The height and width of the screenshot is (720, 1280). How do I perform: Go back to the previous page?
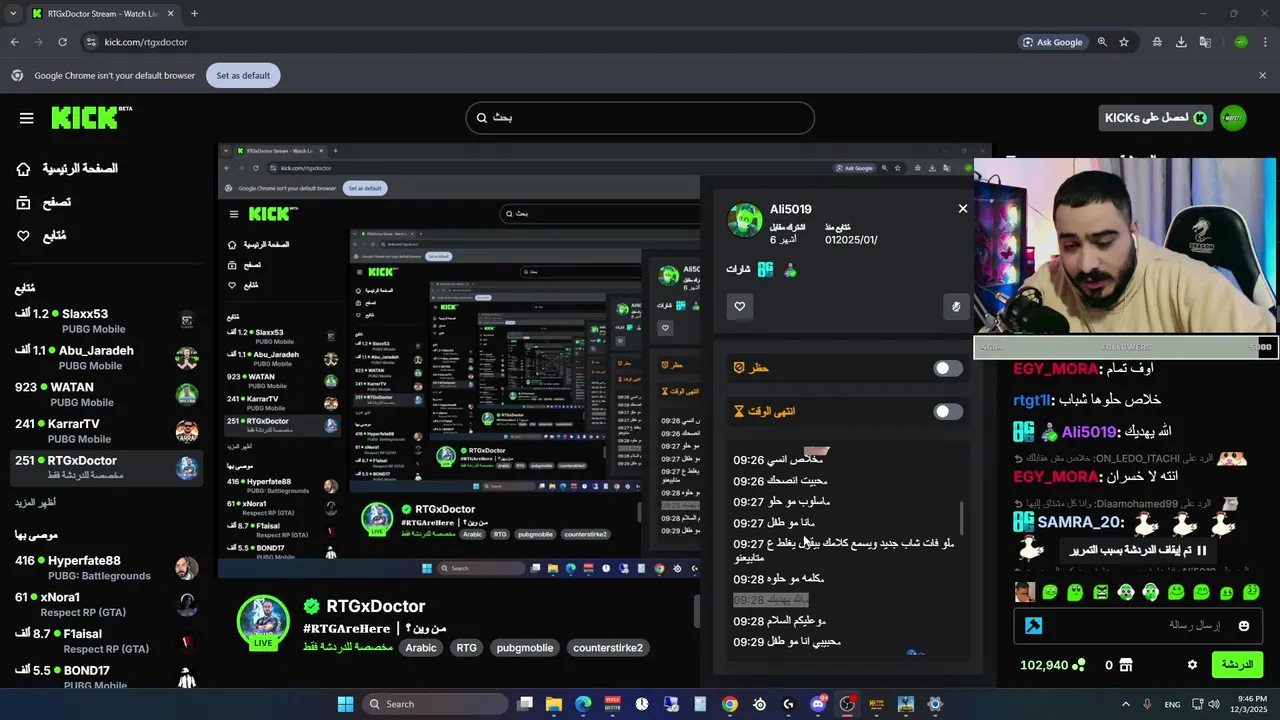[14, 42]
